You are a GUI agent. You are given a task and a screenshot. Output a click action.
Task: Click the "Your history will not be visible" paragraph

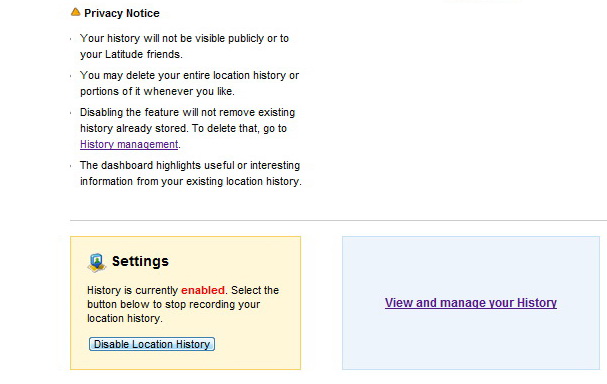coord(184,46)
